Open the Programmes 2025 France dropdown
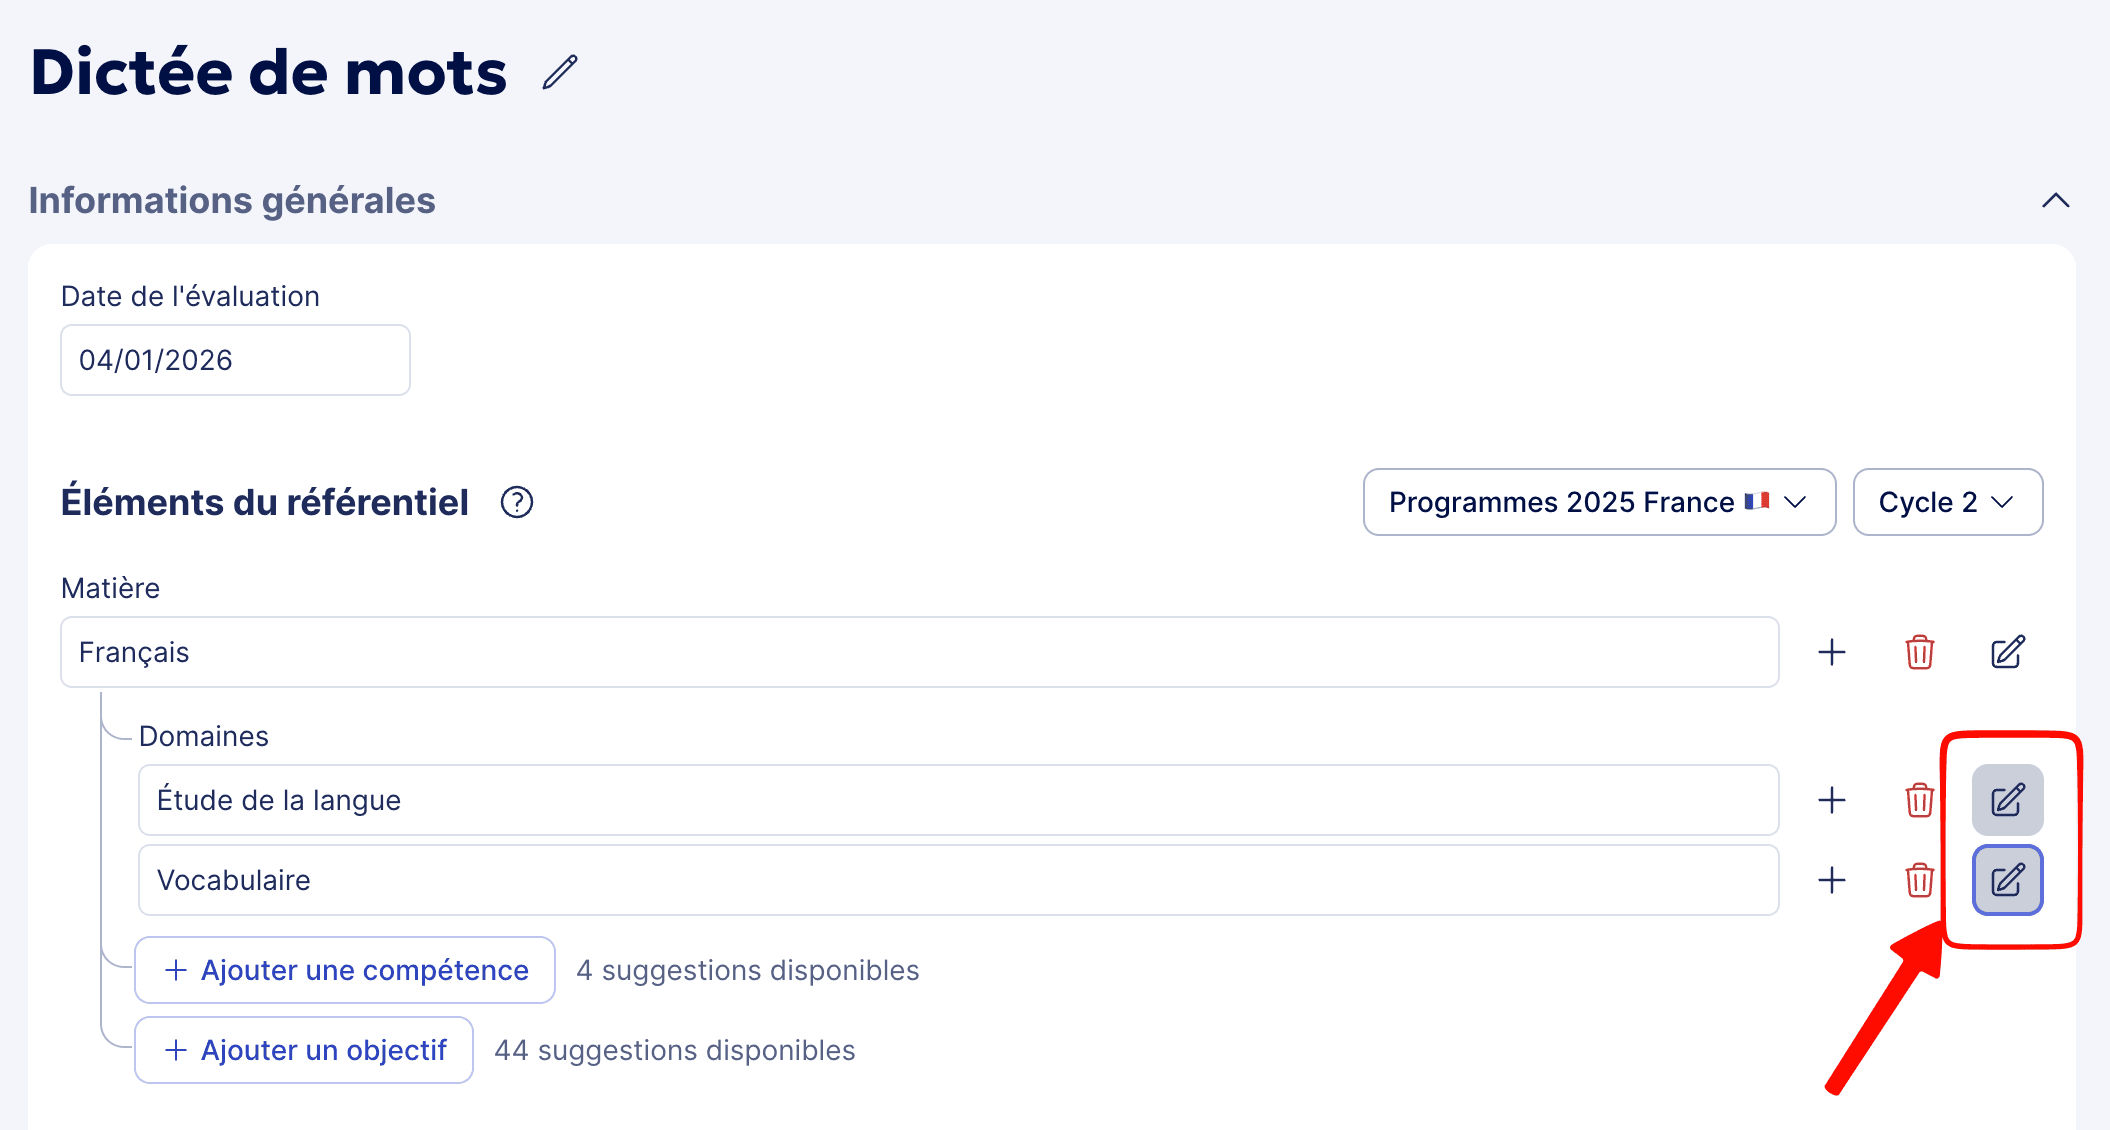 (1598, 502)
